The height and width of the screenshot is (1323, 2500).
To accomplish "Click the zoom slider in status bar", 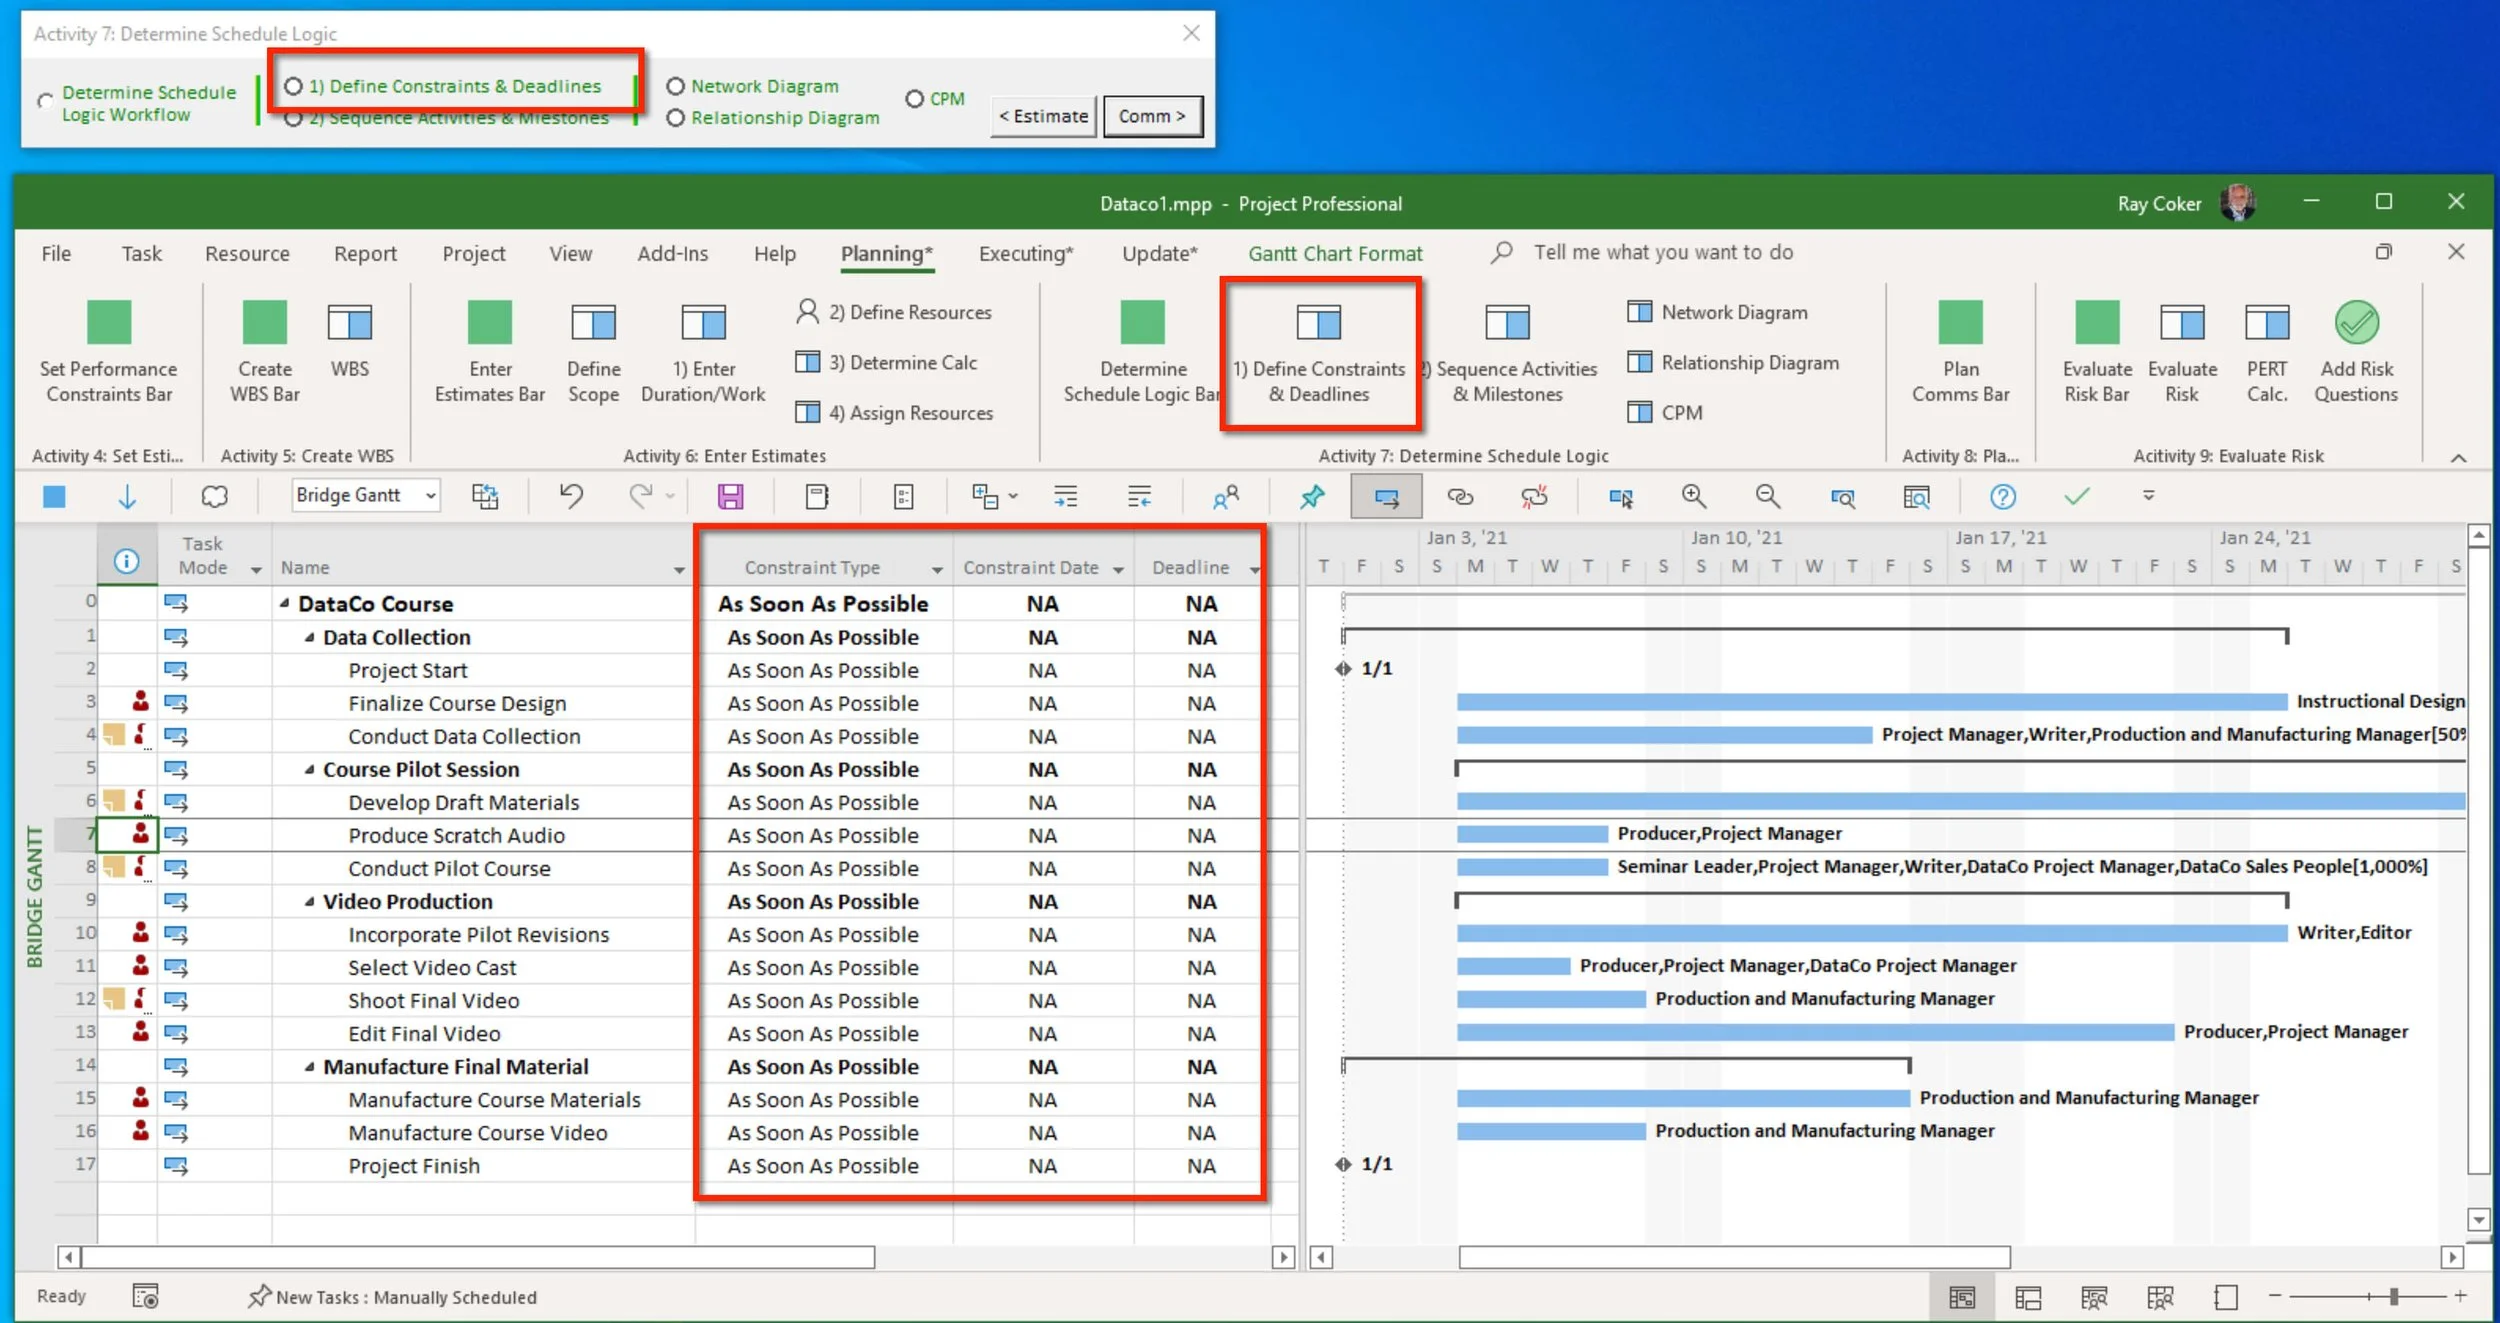I will pos(2393,1297).
